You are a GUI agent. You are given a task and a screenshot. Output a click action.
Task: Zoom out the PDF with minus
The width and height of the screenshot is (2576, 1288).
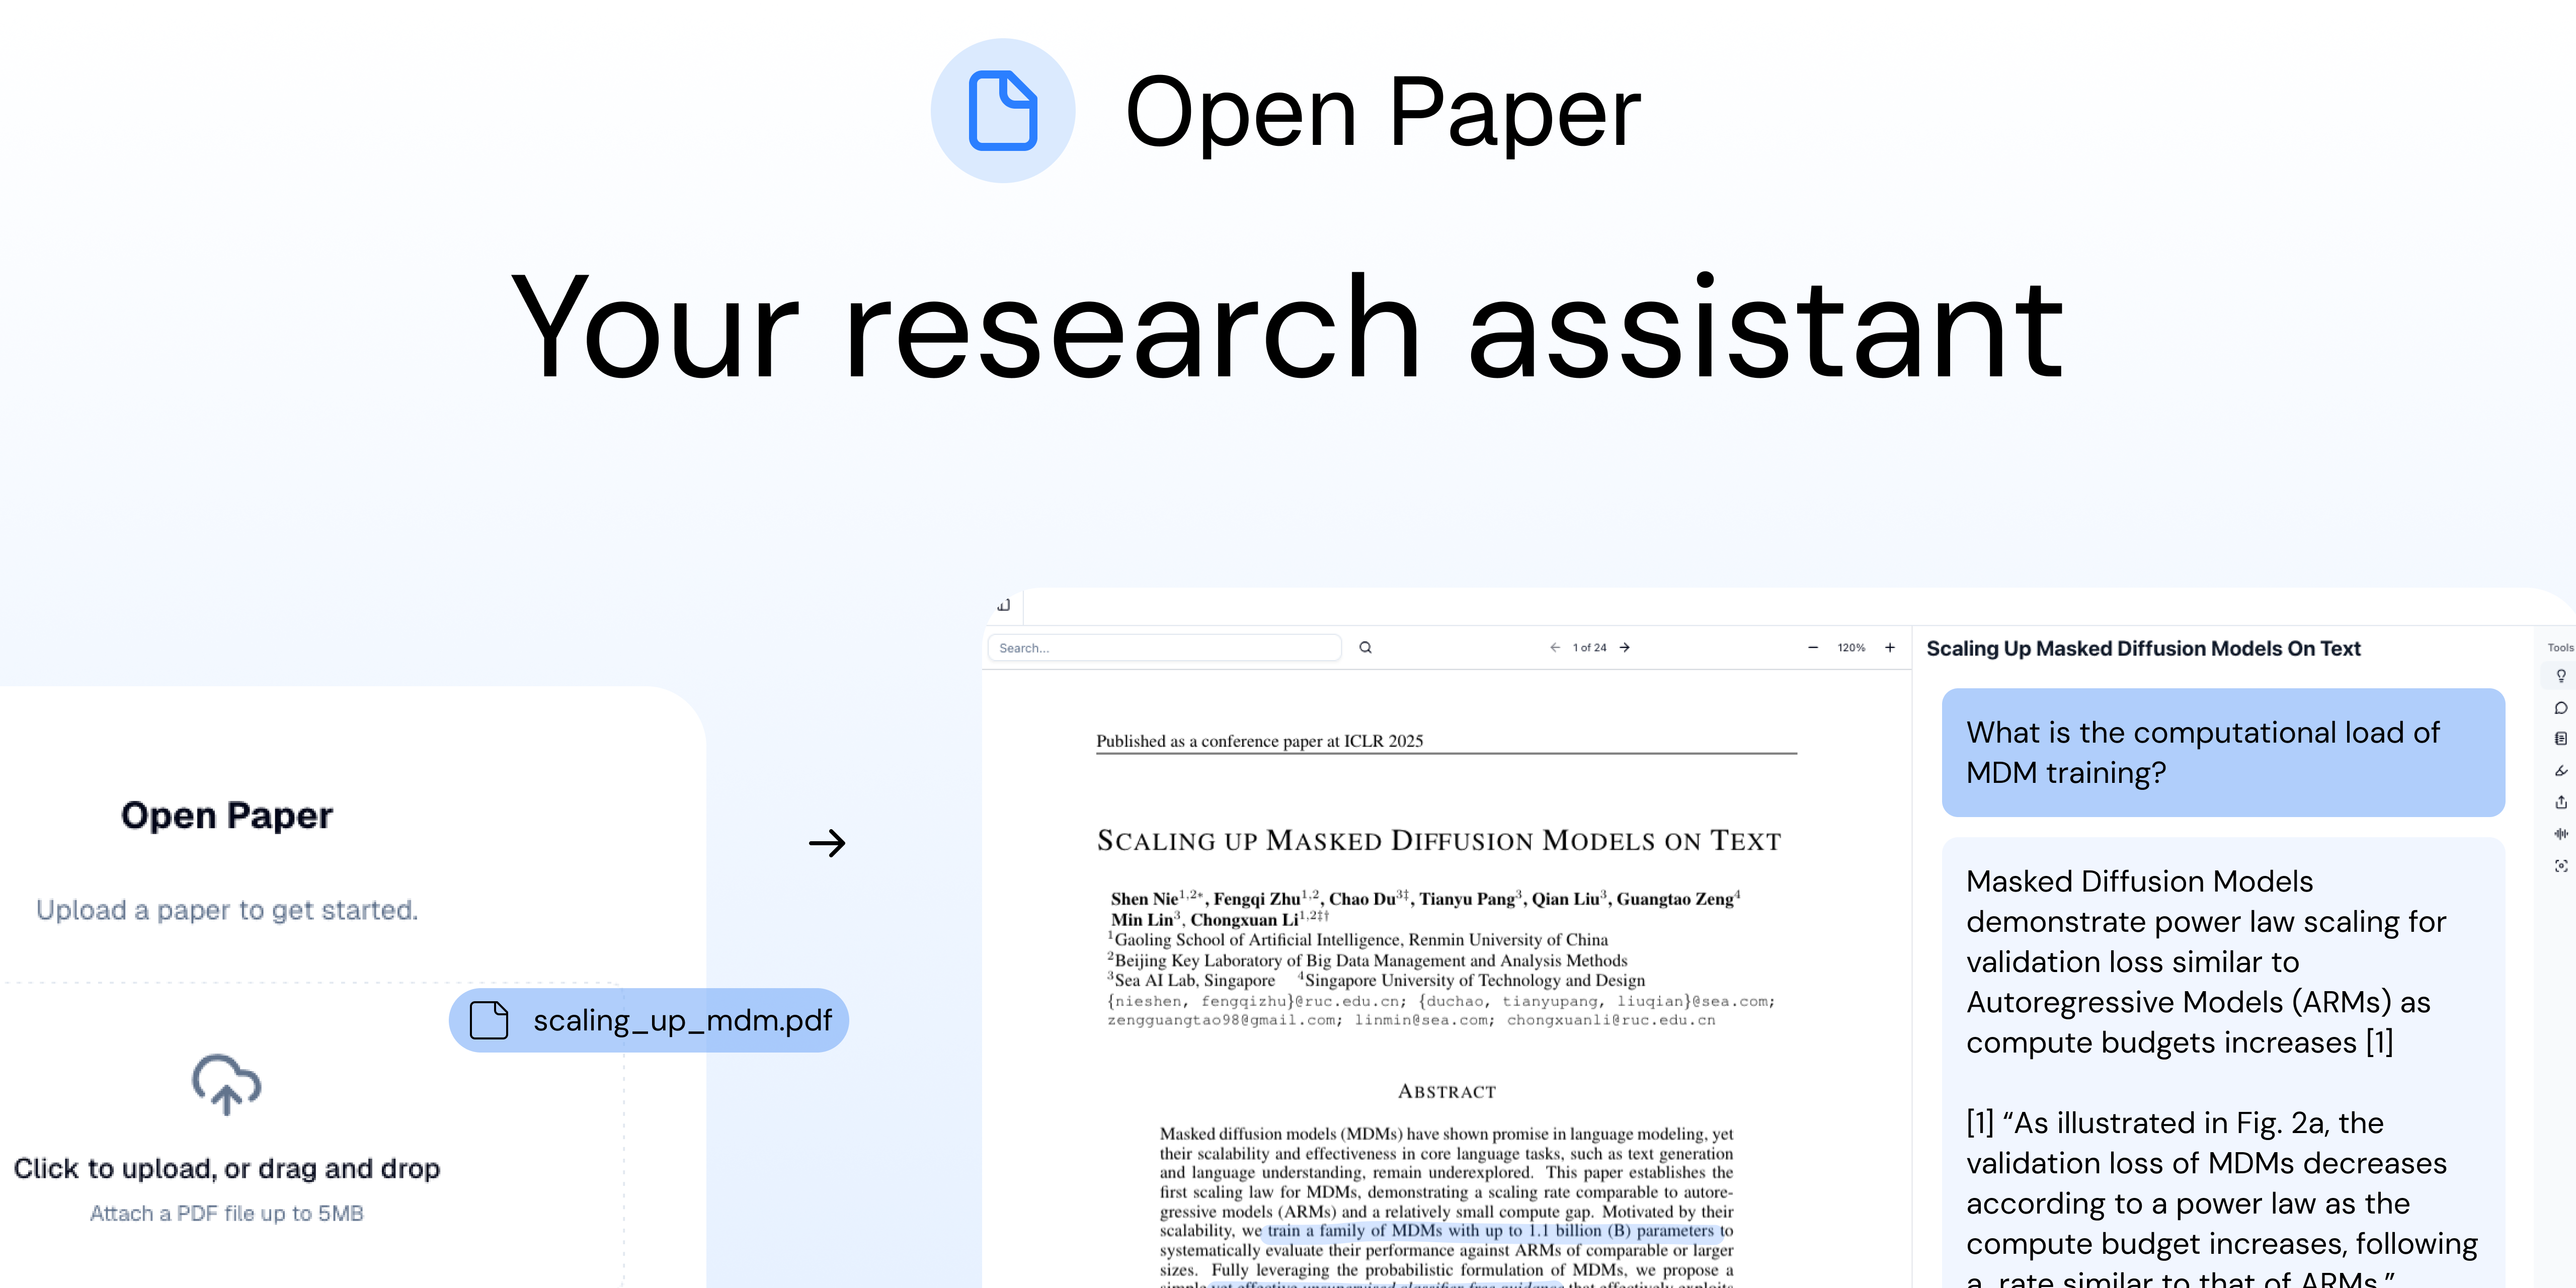[x=1813, y=647]
